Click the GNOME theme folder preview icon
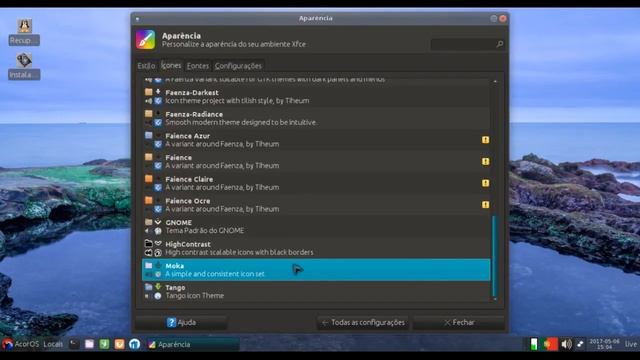The width and height of the screenshot is (640, 360). coord(149,222)
